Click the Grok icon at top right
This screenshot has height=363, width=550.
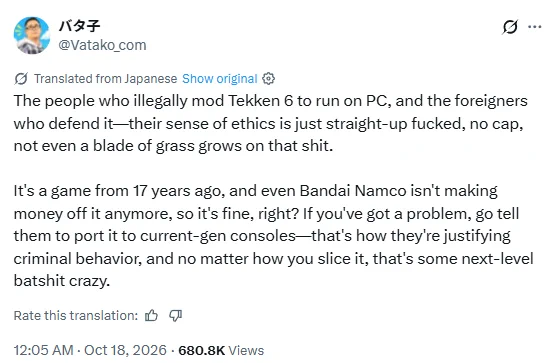[510, 27]
